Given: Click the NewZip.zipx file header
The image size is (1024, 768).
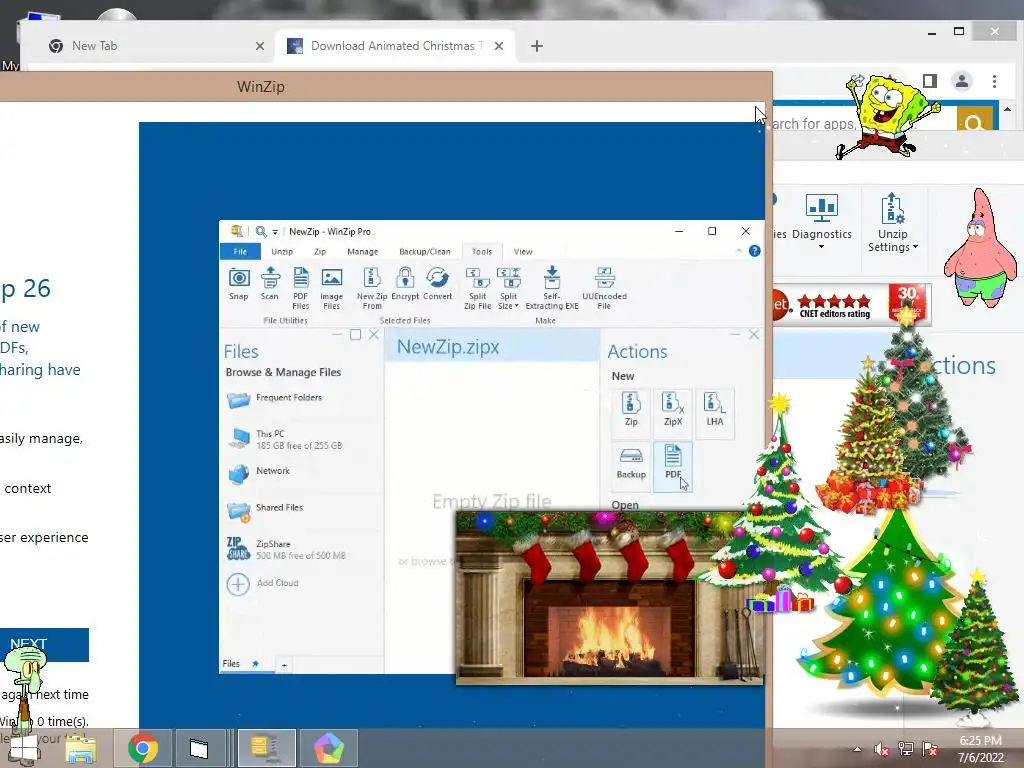Looking at the screenshot, I should point(491,346).
